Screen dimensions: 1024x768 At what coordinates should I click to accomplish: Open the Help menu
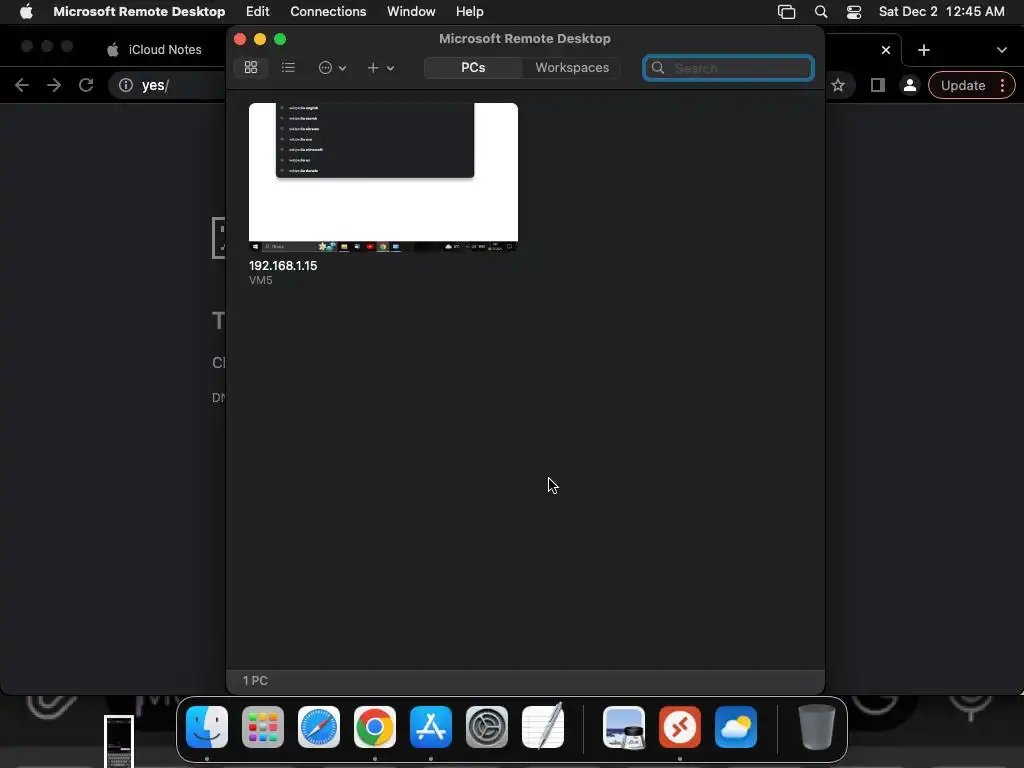click(x=470, y=12)
